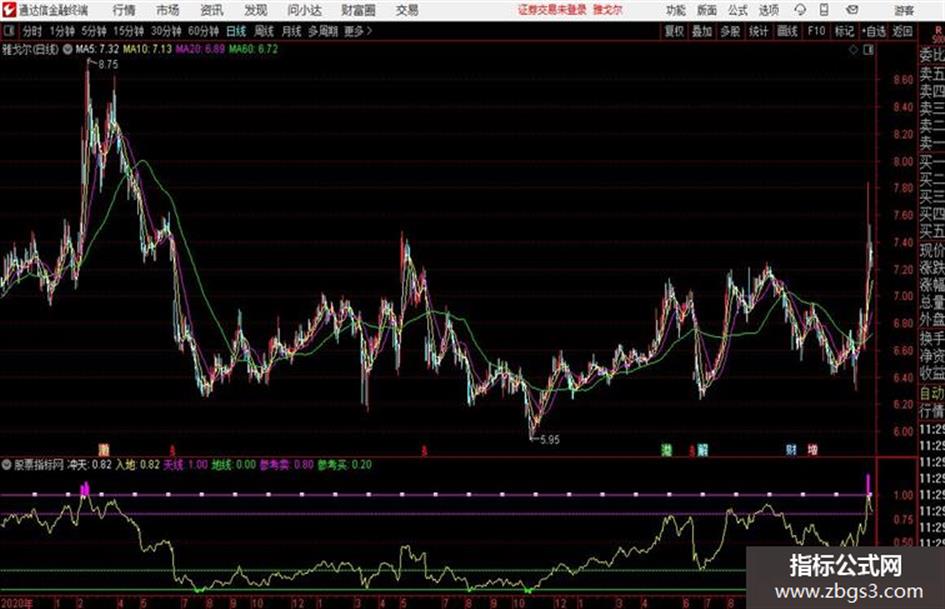The image size is (945, 609).
Task: Open the 选项 options menu
Action: tap(768, 10)
